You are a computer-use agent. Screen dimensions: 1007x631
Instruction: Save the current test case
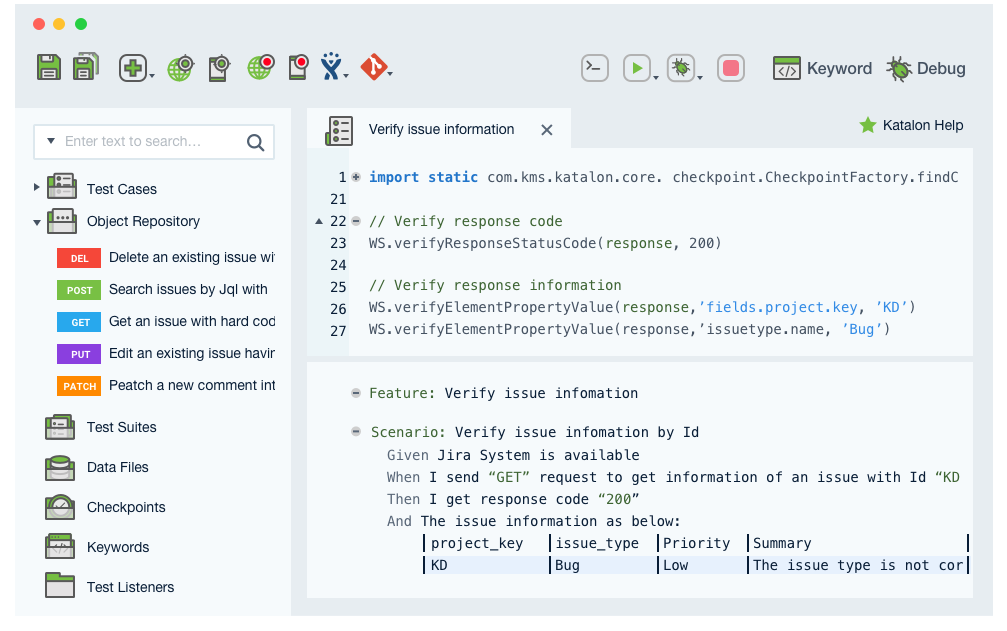click(49, 68)
